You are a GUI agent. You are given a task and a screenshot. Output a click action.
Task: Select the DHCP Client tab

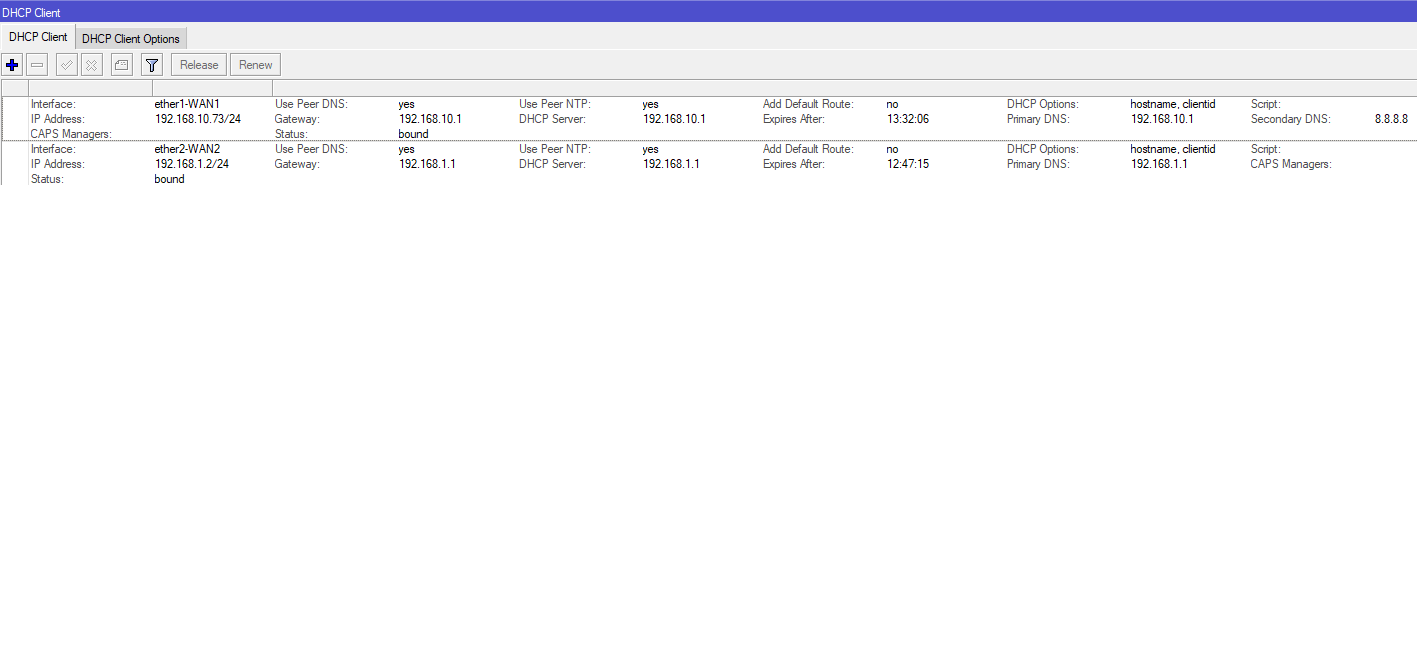click(x=38, y=37)
